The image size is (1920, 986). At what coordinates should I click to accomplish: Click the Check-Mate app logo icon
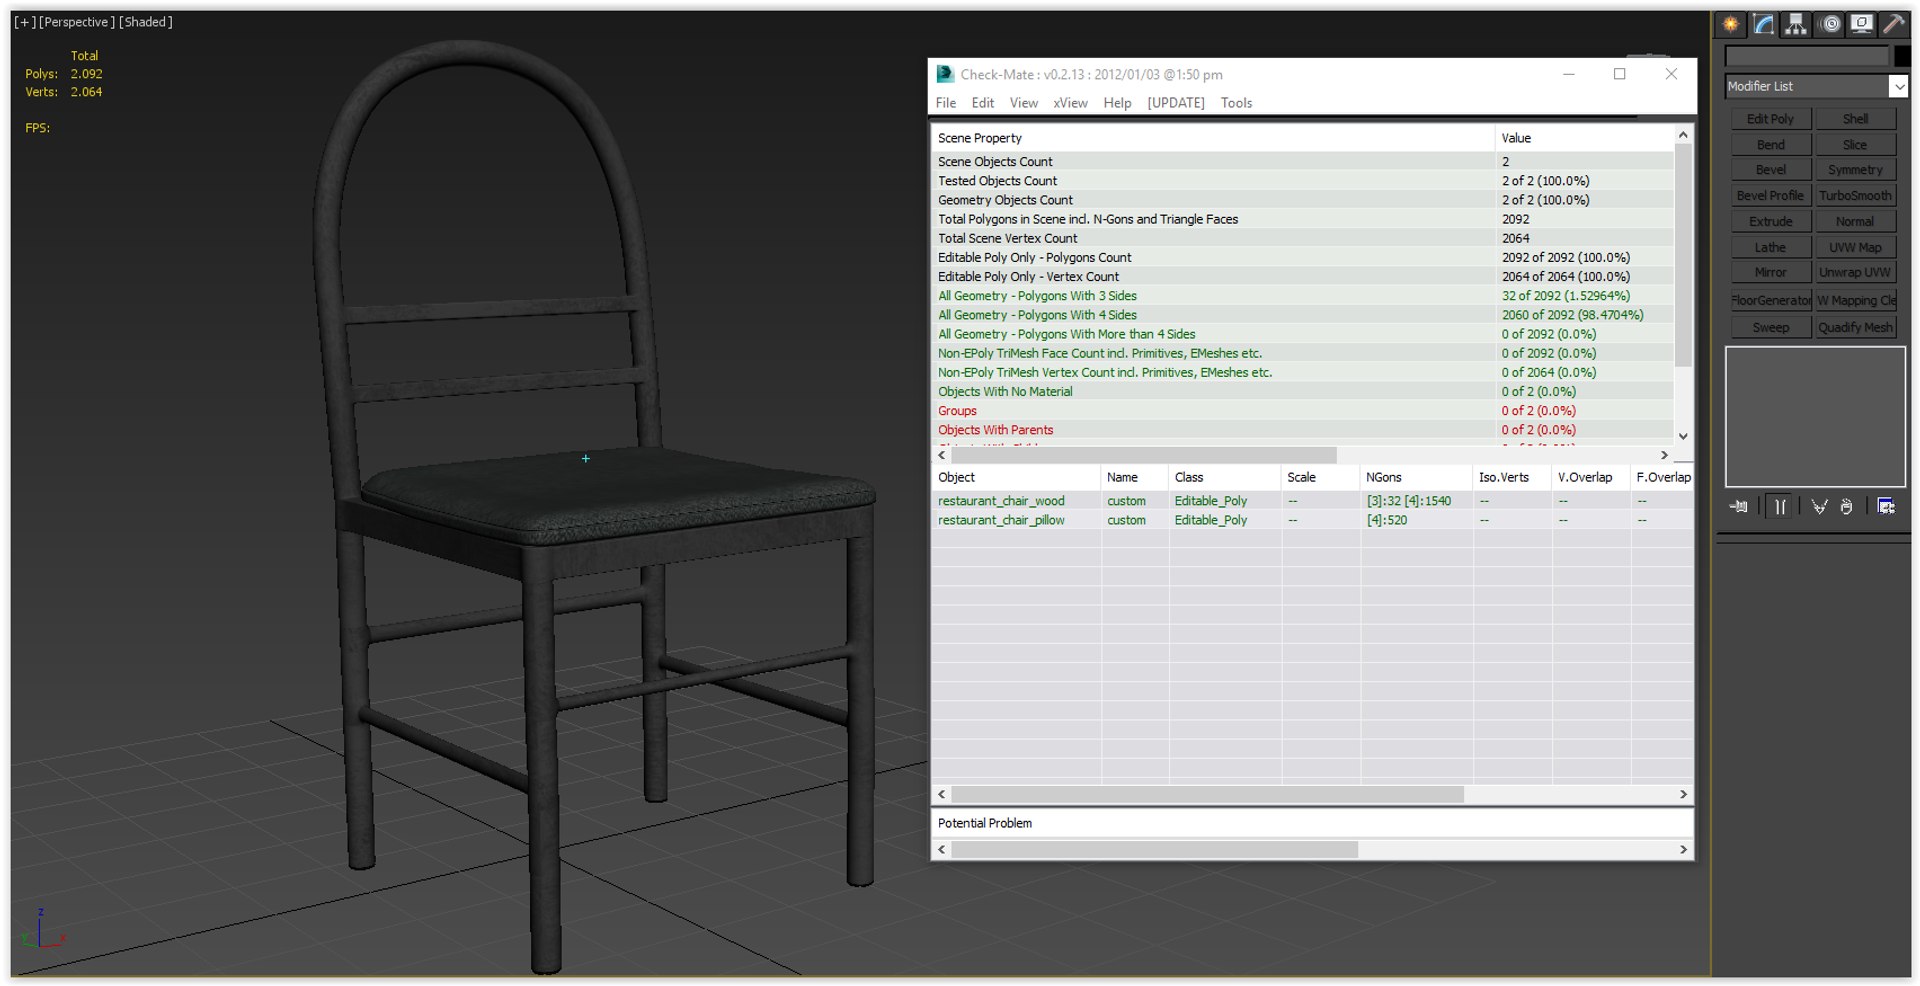[945, 74]
